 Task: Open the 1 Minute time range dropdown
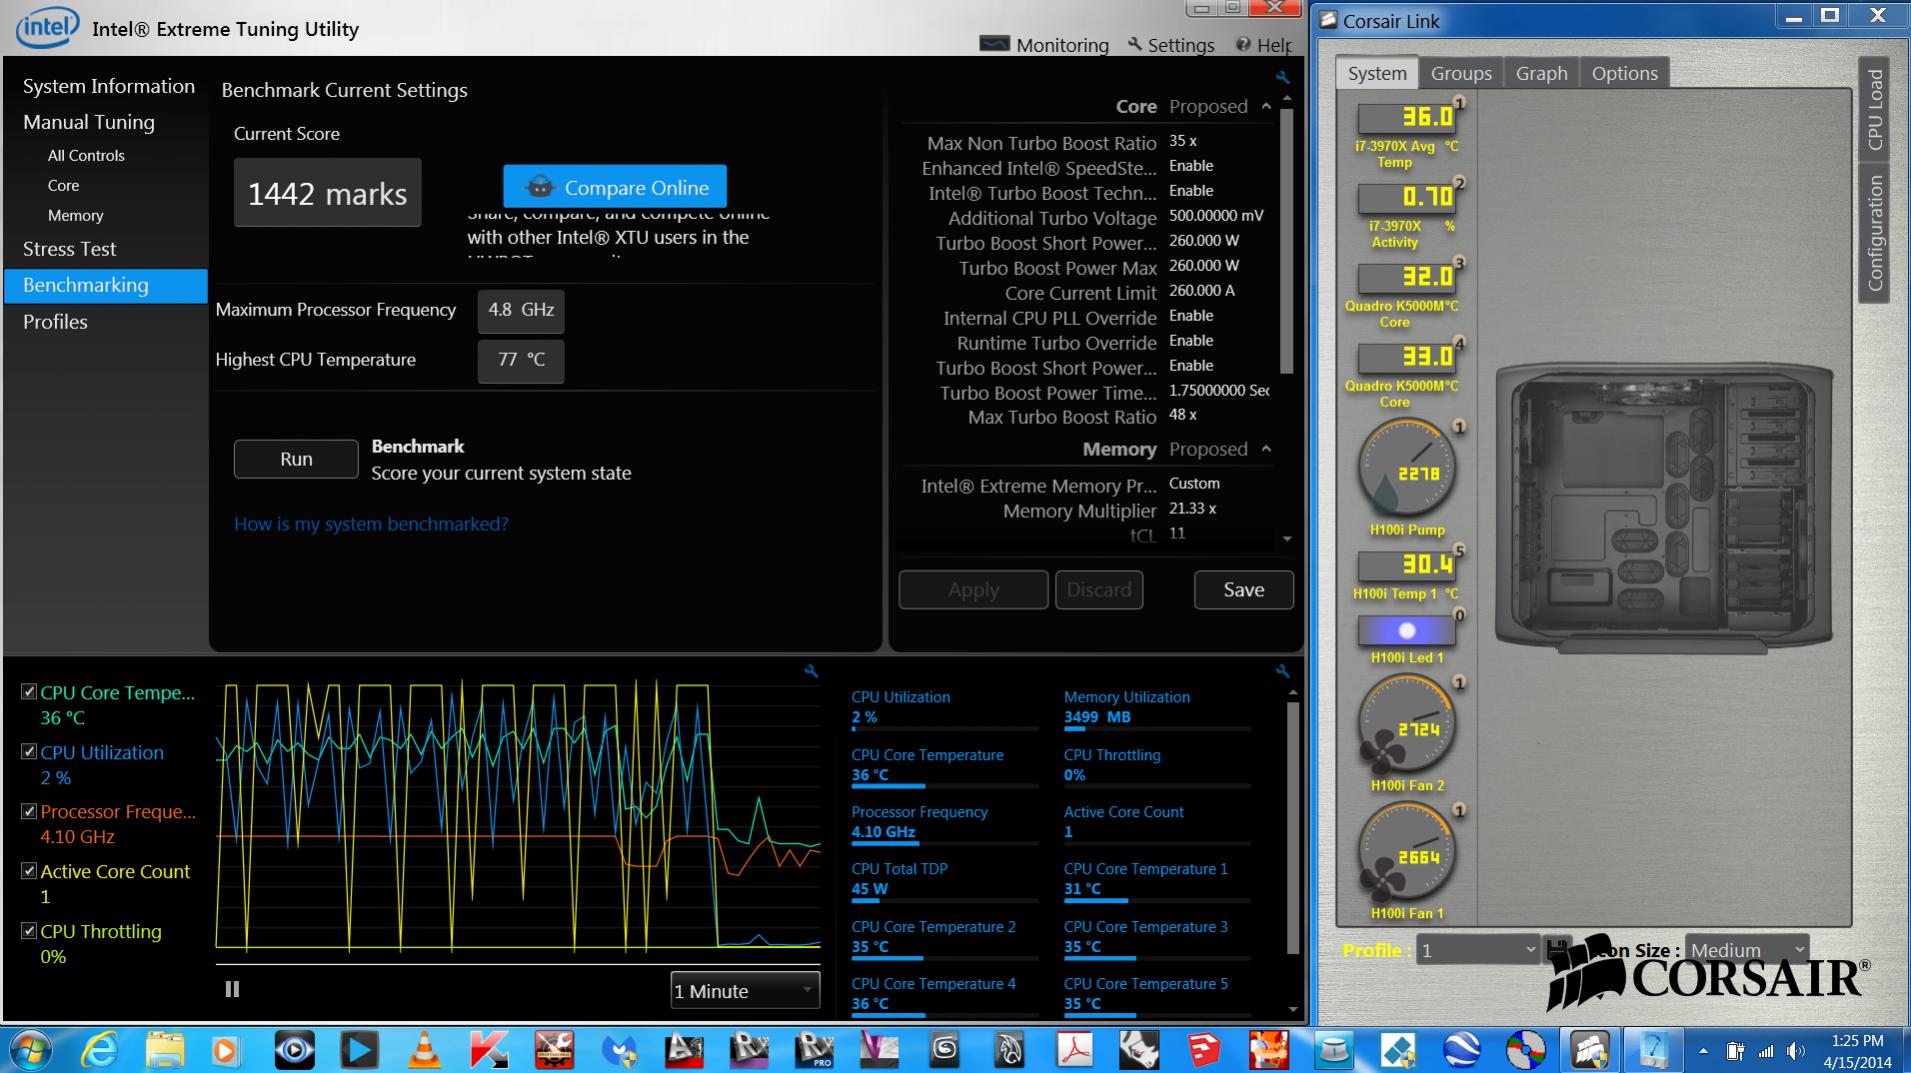click(745, 991)
